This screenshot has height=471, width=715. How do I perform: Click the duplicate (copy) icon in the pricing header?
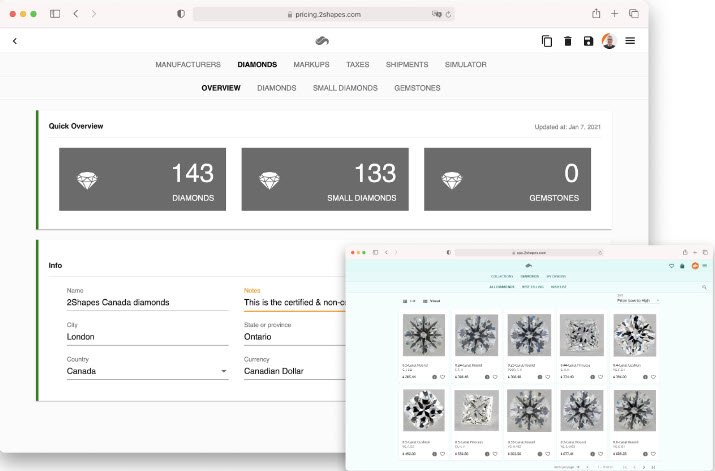(x=546, y=41)
